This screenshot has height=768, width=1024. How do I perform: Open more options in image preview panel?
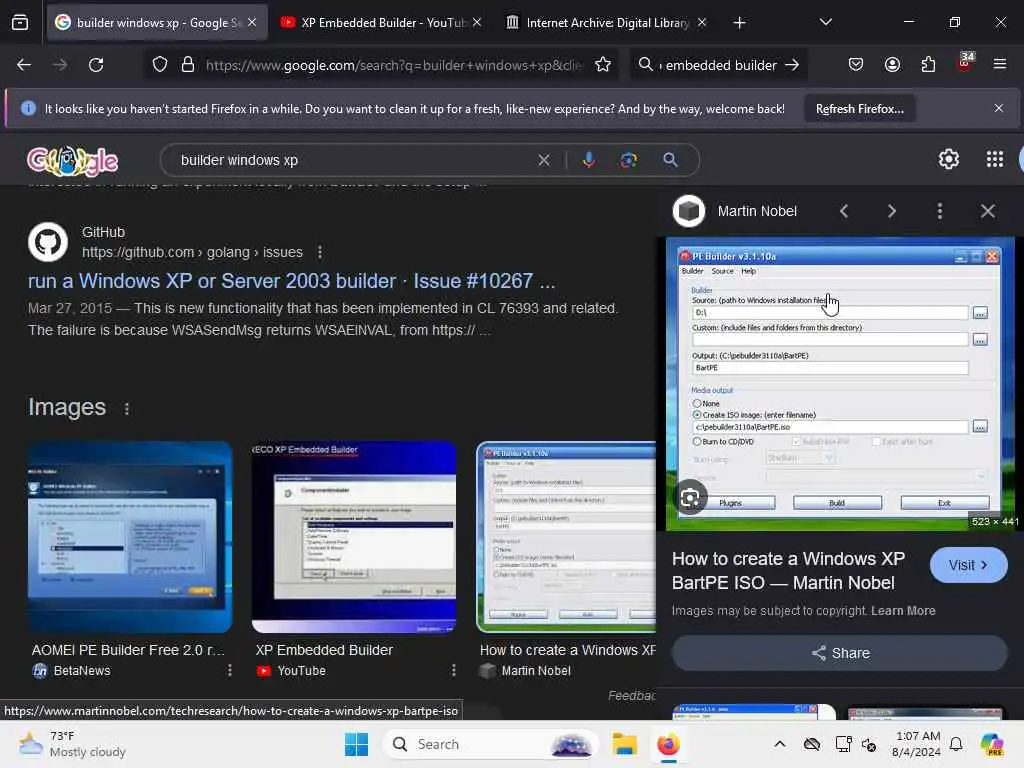[940, 211]
